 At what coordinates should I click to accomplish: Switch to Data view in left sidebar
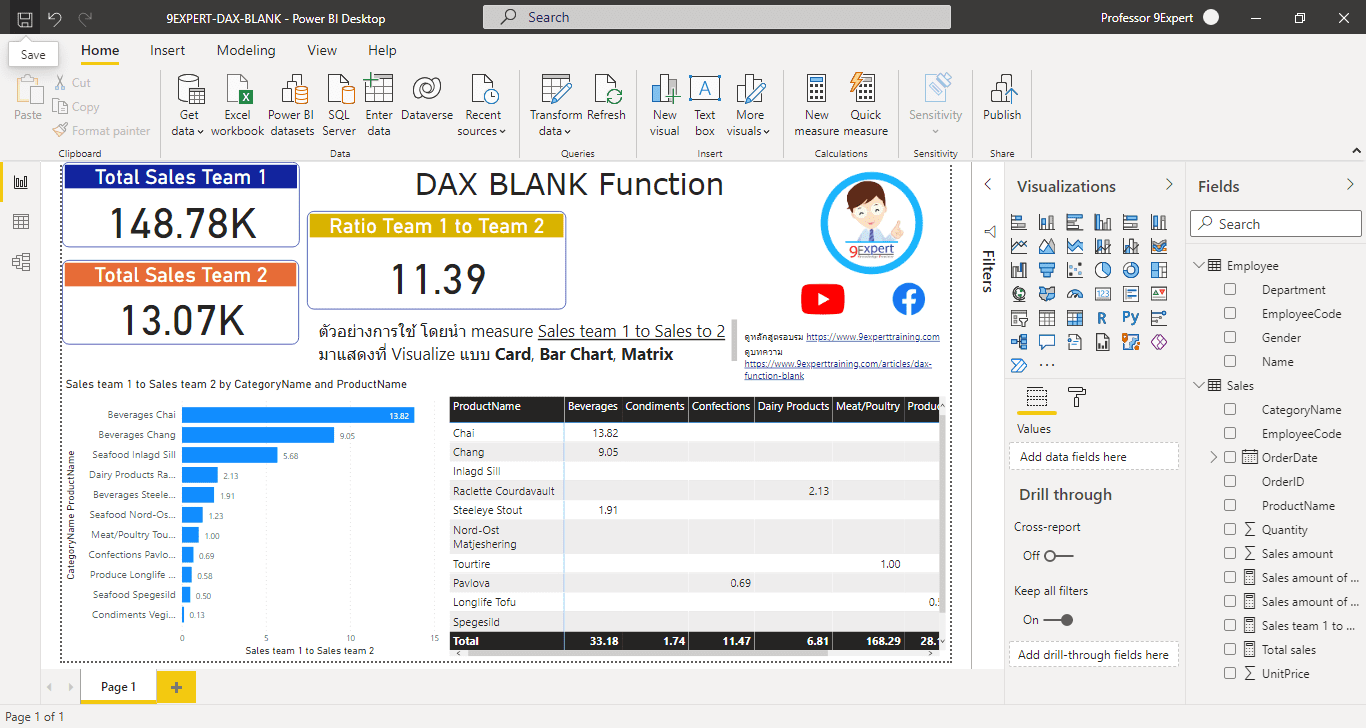coord(20,222)
